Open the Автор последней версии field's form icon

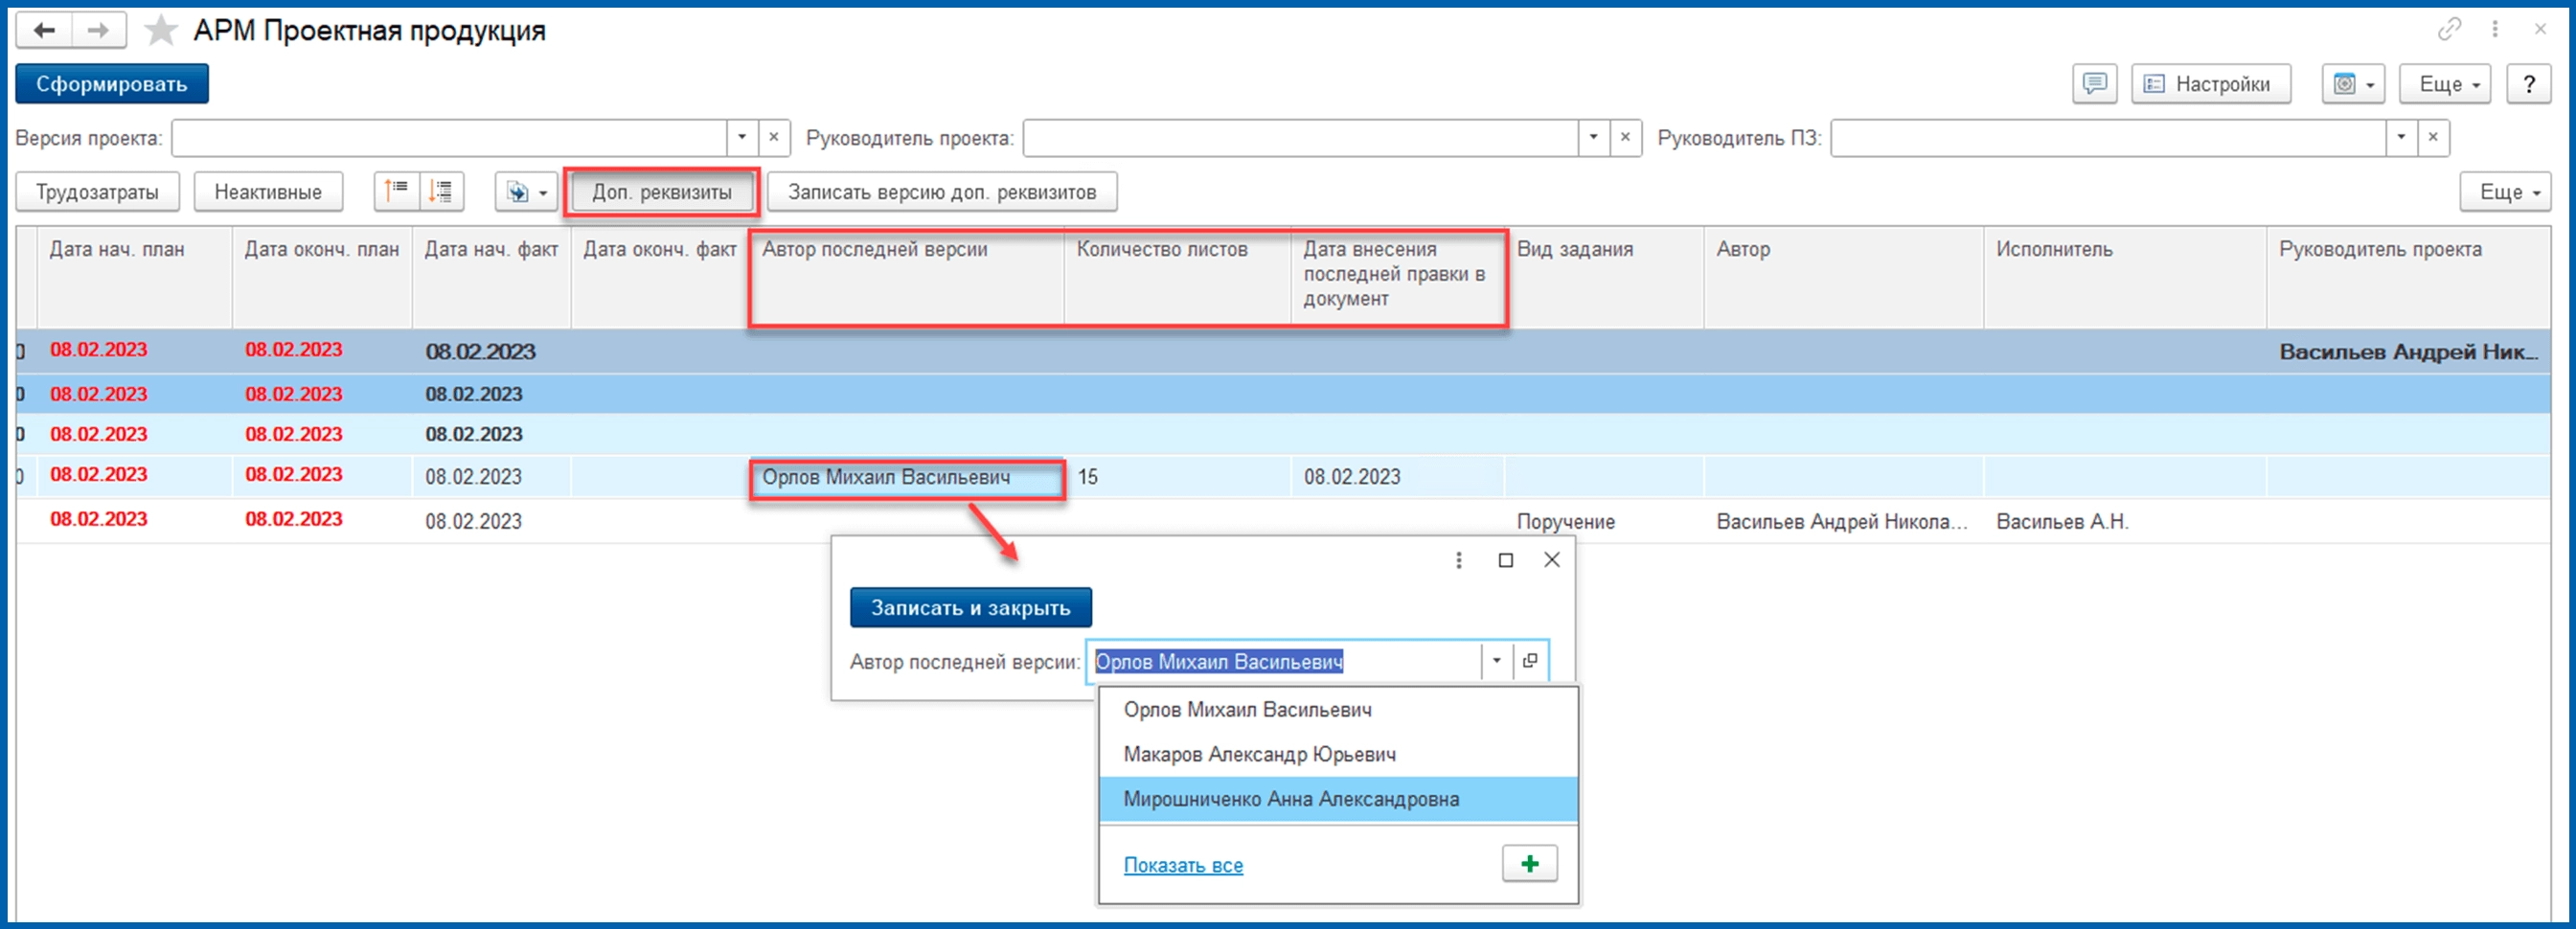[x=1530, y=661]
